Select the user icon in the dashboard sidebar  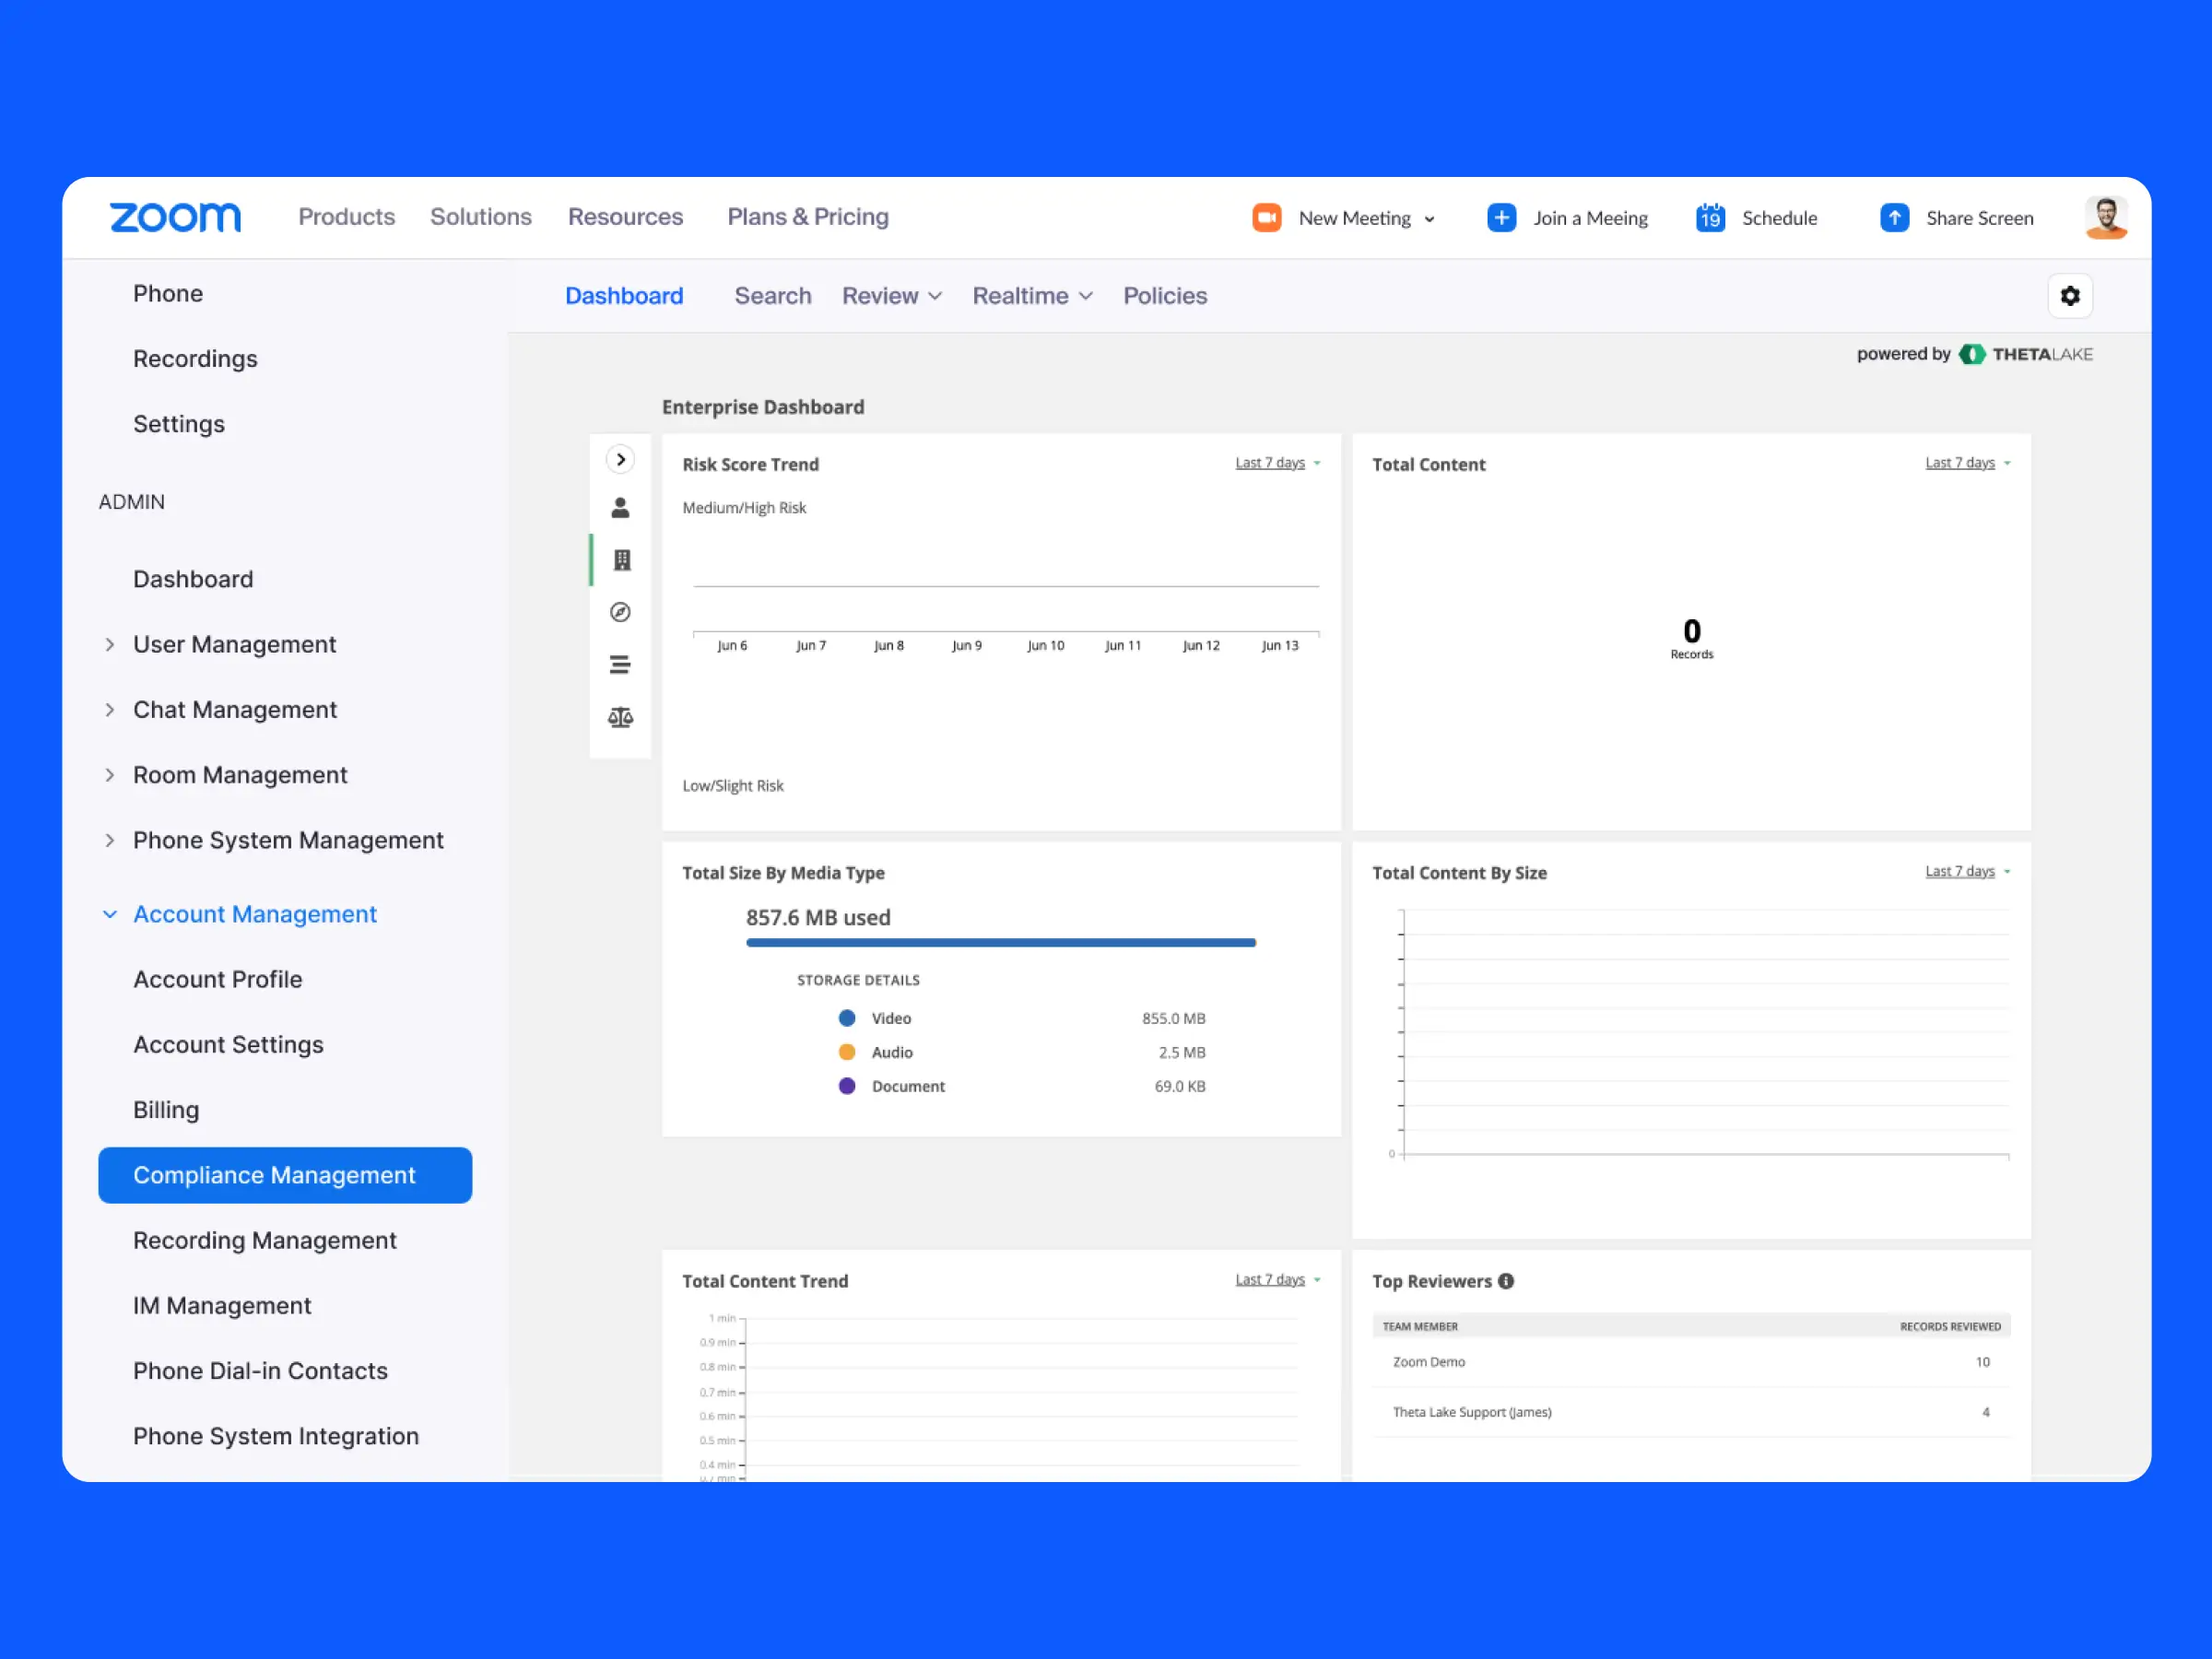click(x=621, y=507)
